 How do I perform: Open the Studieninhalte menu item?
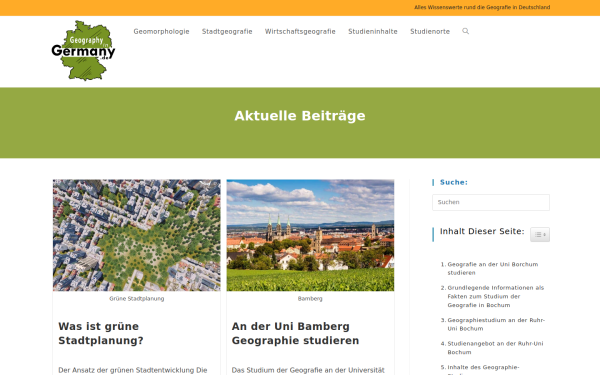(x=373, y=31)
